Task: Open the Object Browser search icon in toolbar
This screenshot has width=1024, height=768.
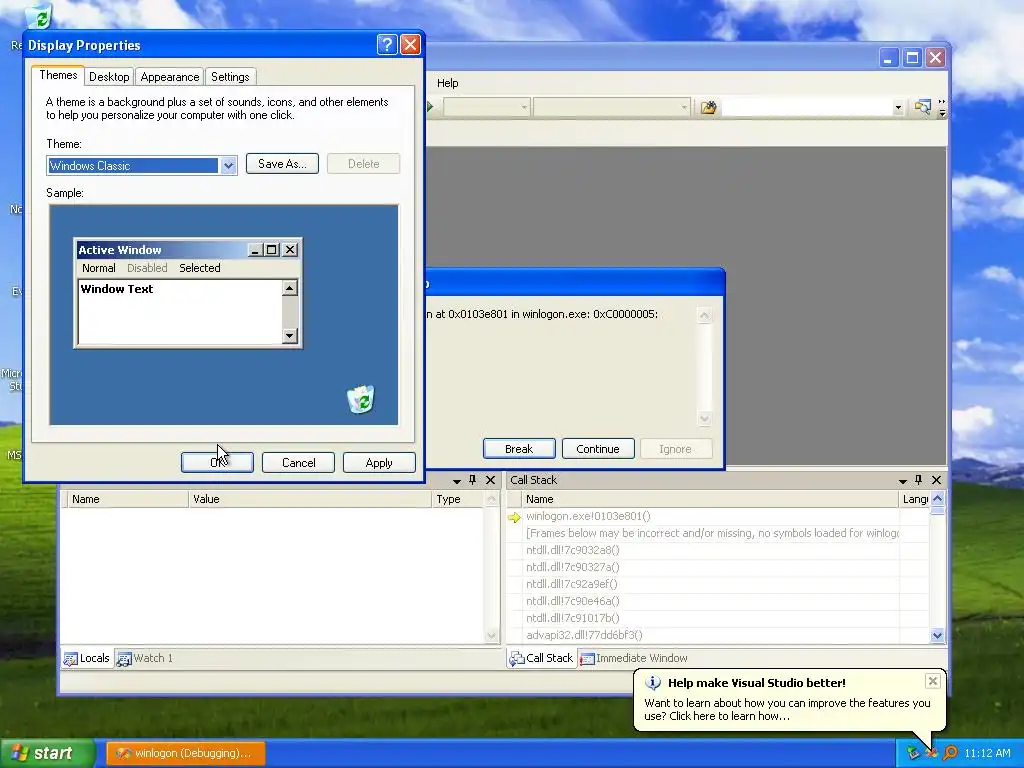Action: coord(922,107)
